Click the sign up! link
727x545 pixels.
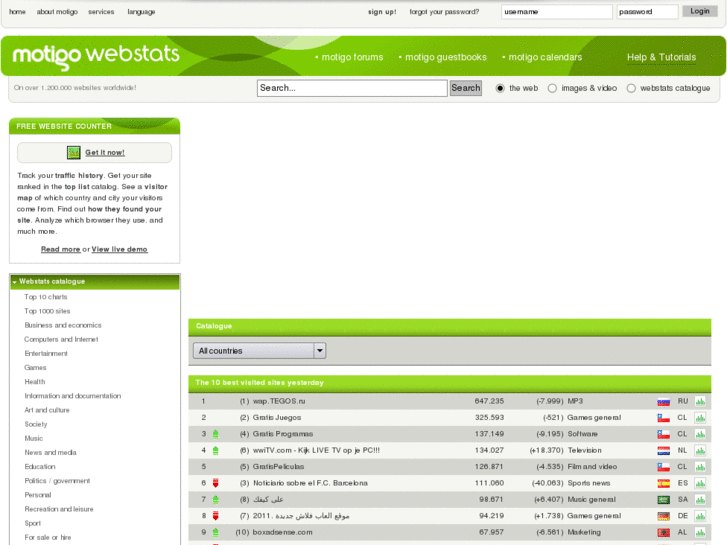coord(382,12)
